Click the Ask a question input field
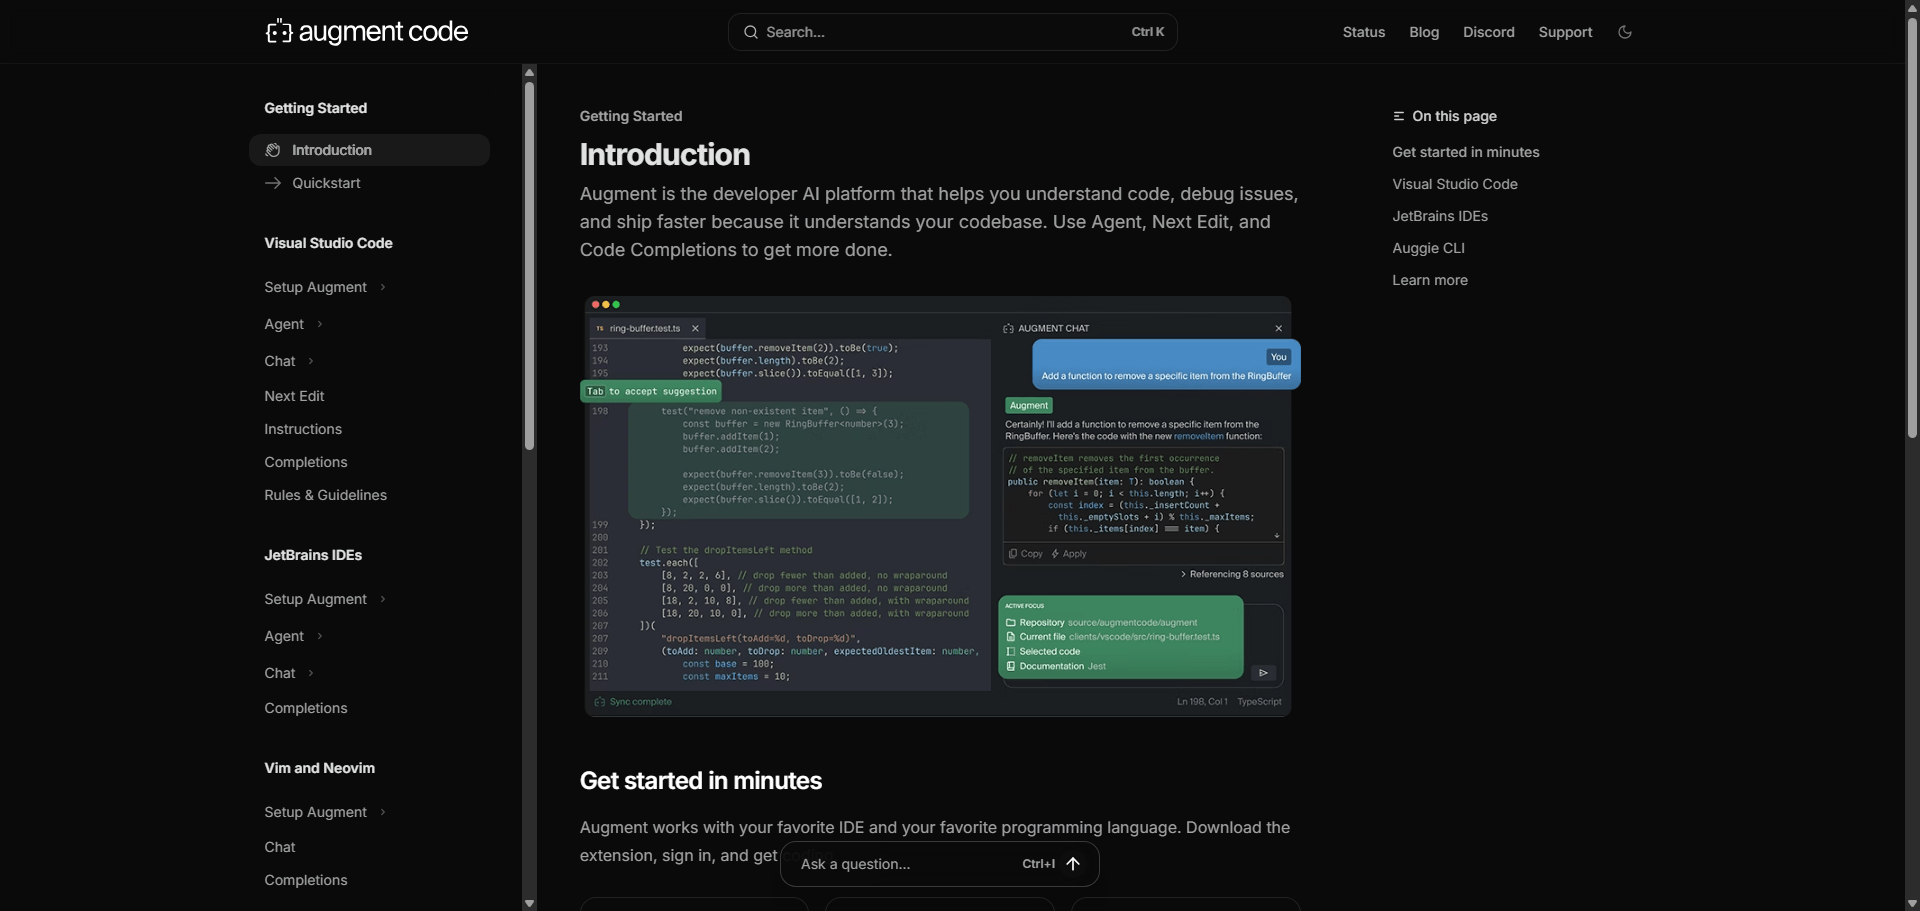 tap(900, 864)
